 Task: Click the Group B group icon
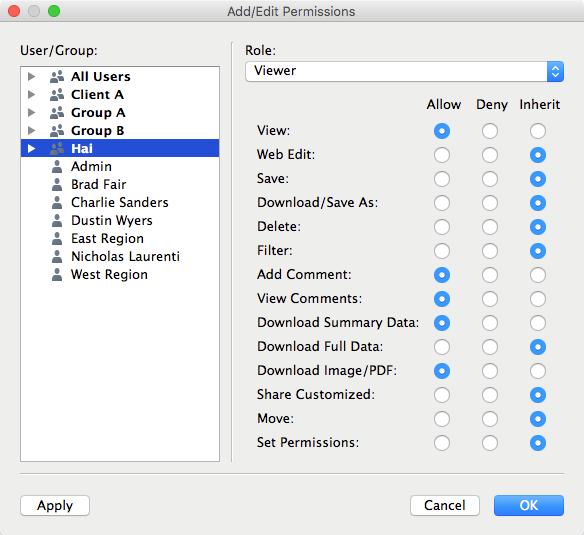[x=57, y=131]
